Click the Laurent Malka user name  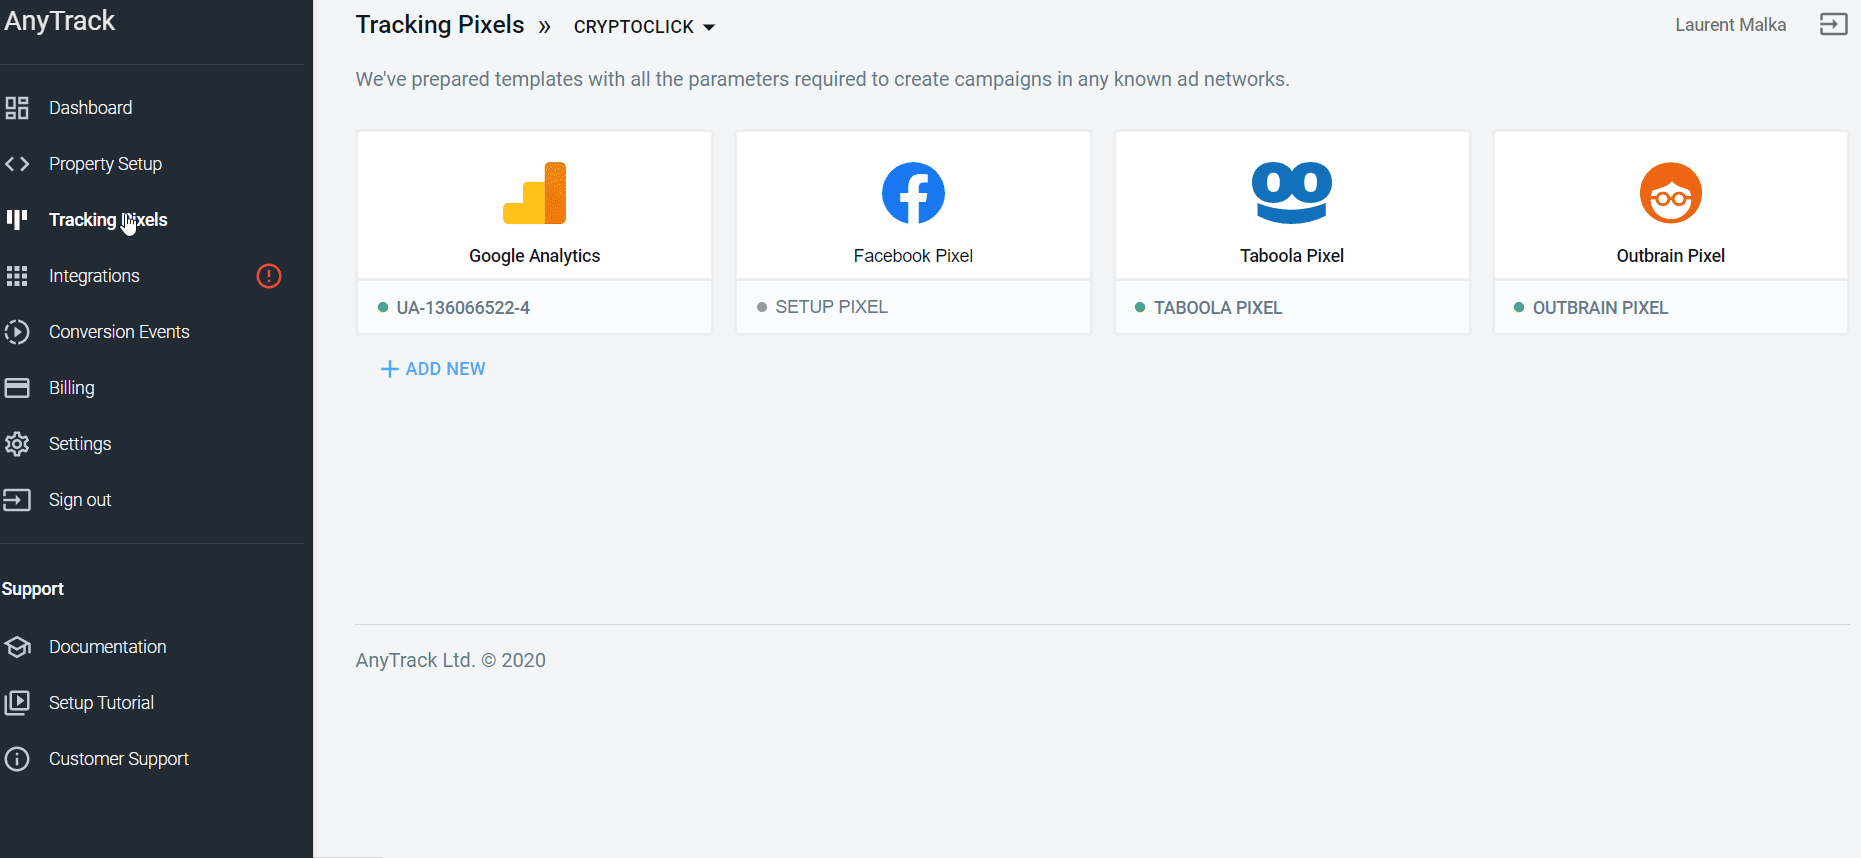click(x=1731, y=25)
